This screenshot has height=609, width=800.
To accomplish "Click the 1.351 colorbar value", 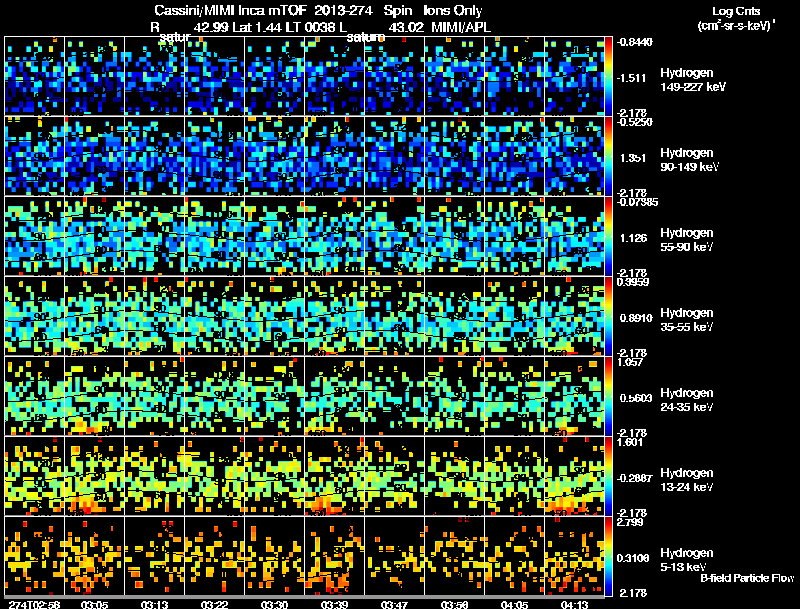I will (633, 158).
